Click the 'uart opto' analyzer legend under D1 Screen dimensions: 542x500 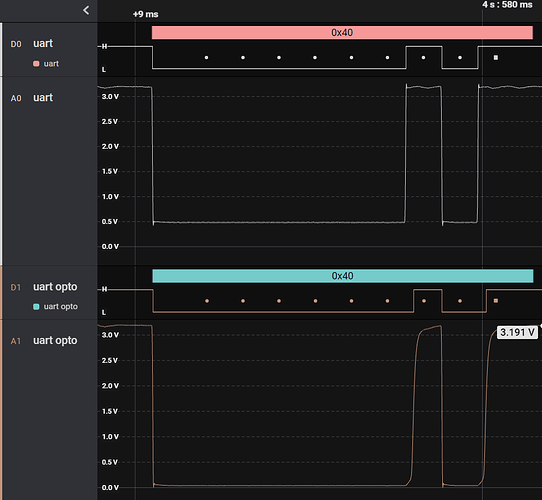tap(60, 307)
